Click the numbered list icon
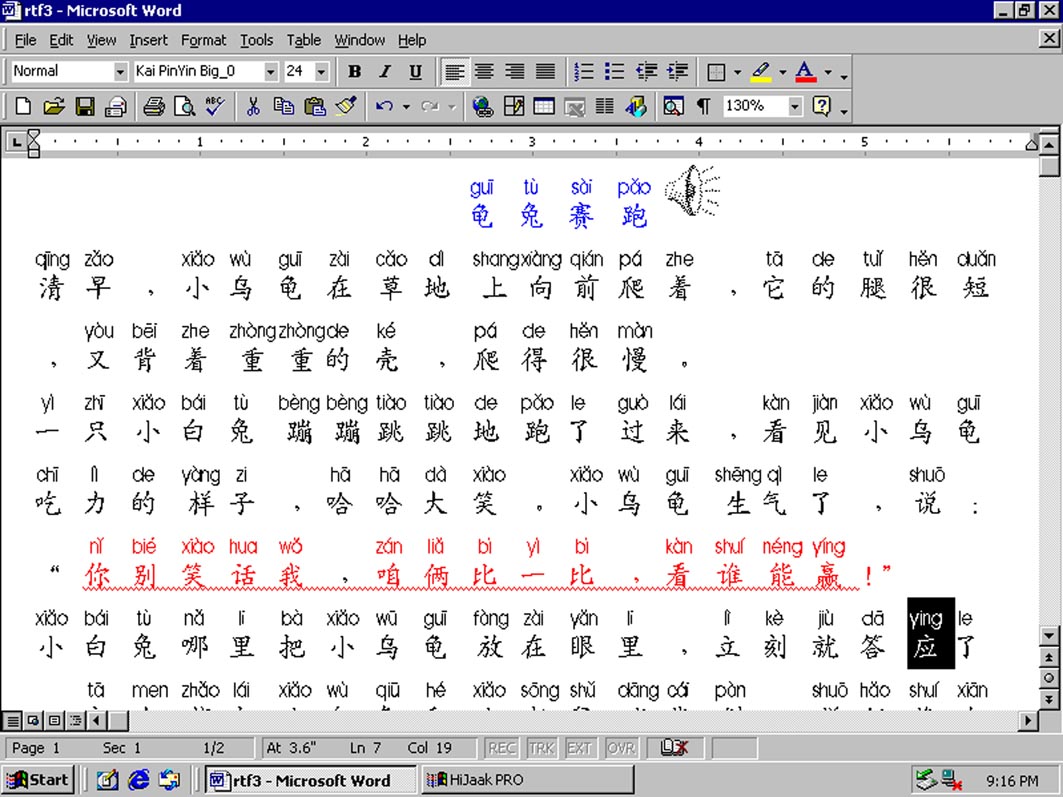Viewport: 1063px width, 797px height. coord(584,71)
